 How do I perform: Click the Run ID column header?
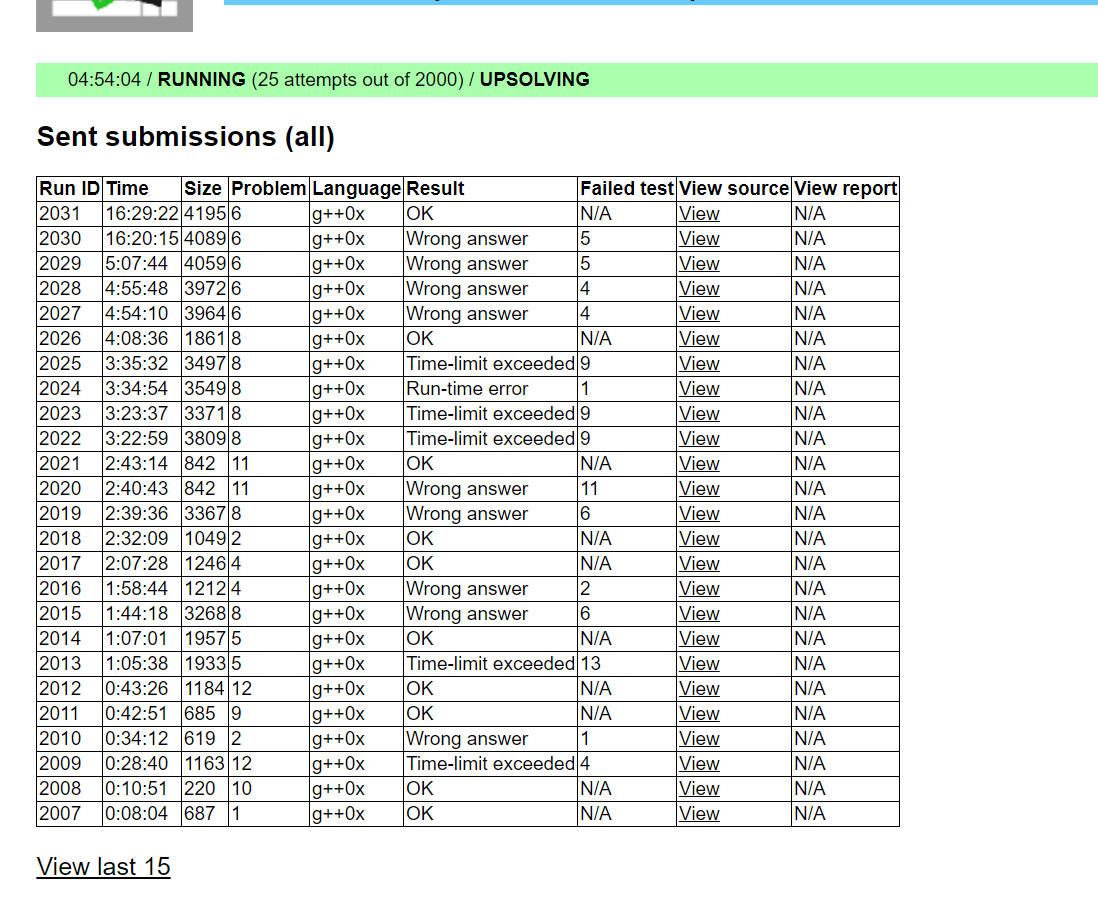69,189
